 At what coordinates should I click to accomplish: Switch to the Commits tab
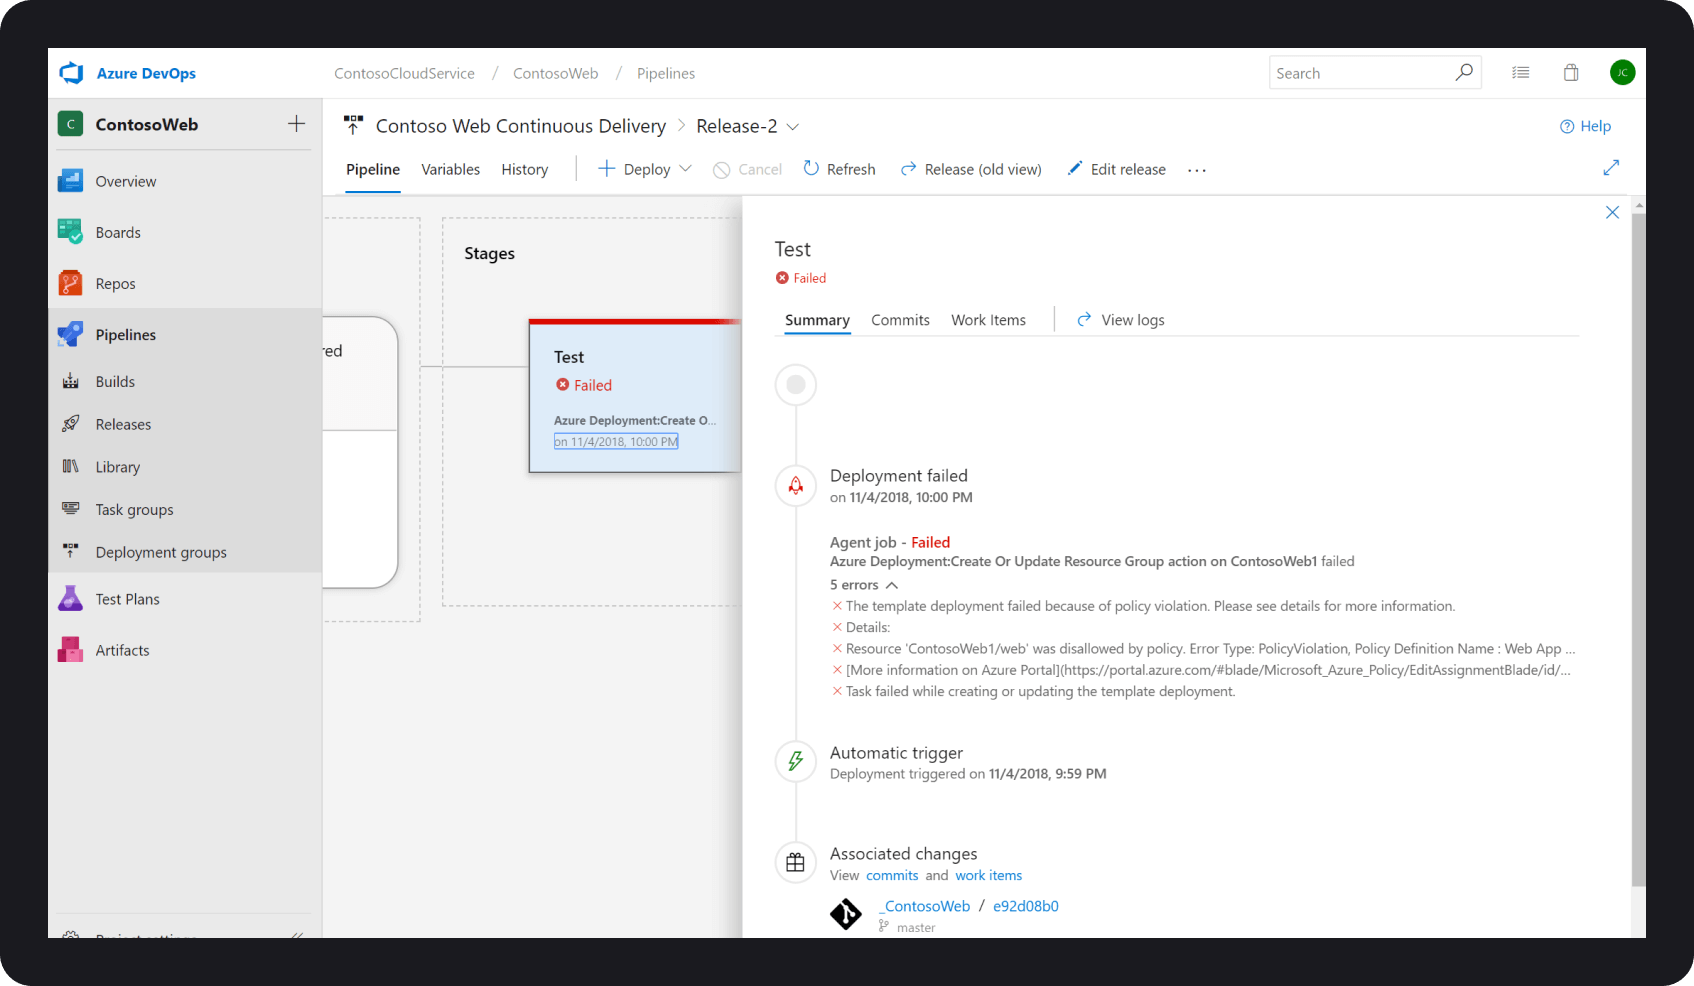(900, 320)
